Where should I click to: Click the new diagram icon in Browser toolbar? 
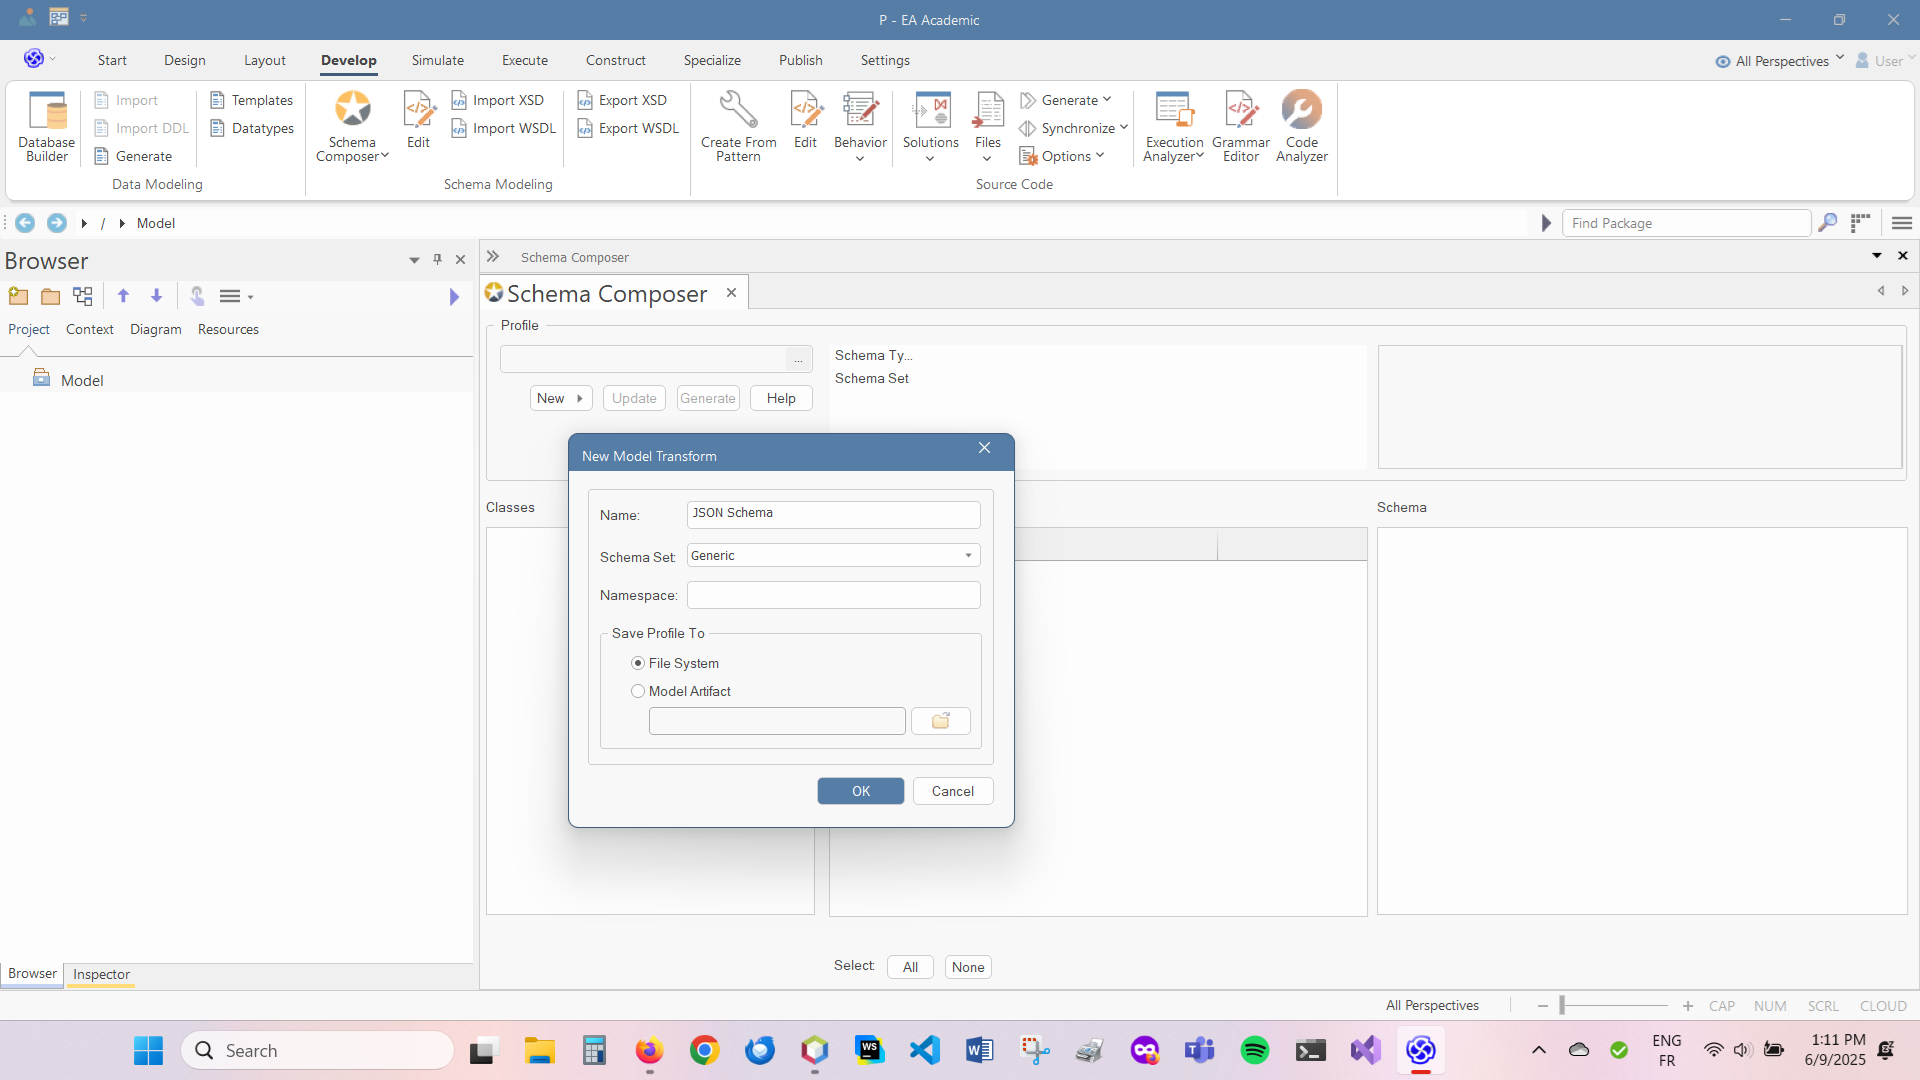point(83,296)
